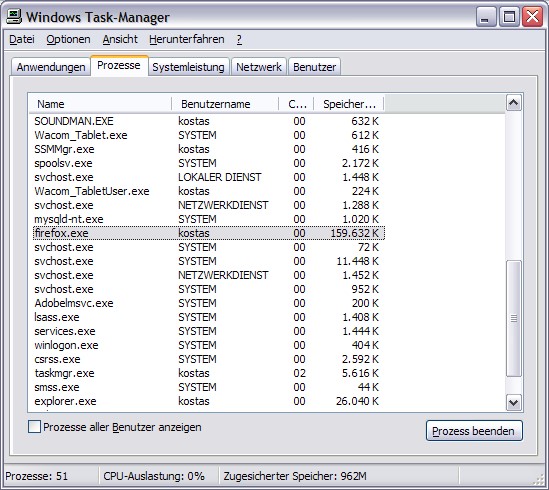This screenshot has width=549, height=490.
Task: Open the Optionen menu
Action: 68,39
